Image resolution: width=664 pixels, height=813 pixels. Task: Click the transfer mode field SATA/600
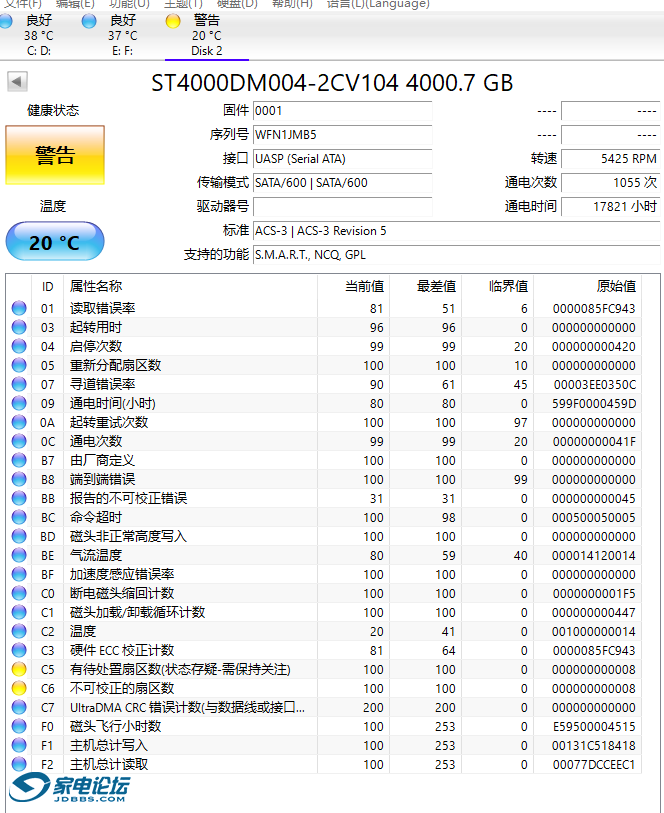(343, 183)
